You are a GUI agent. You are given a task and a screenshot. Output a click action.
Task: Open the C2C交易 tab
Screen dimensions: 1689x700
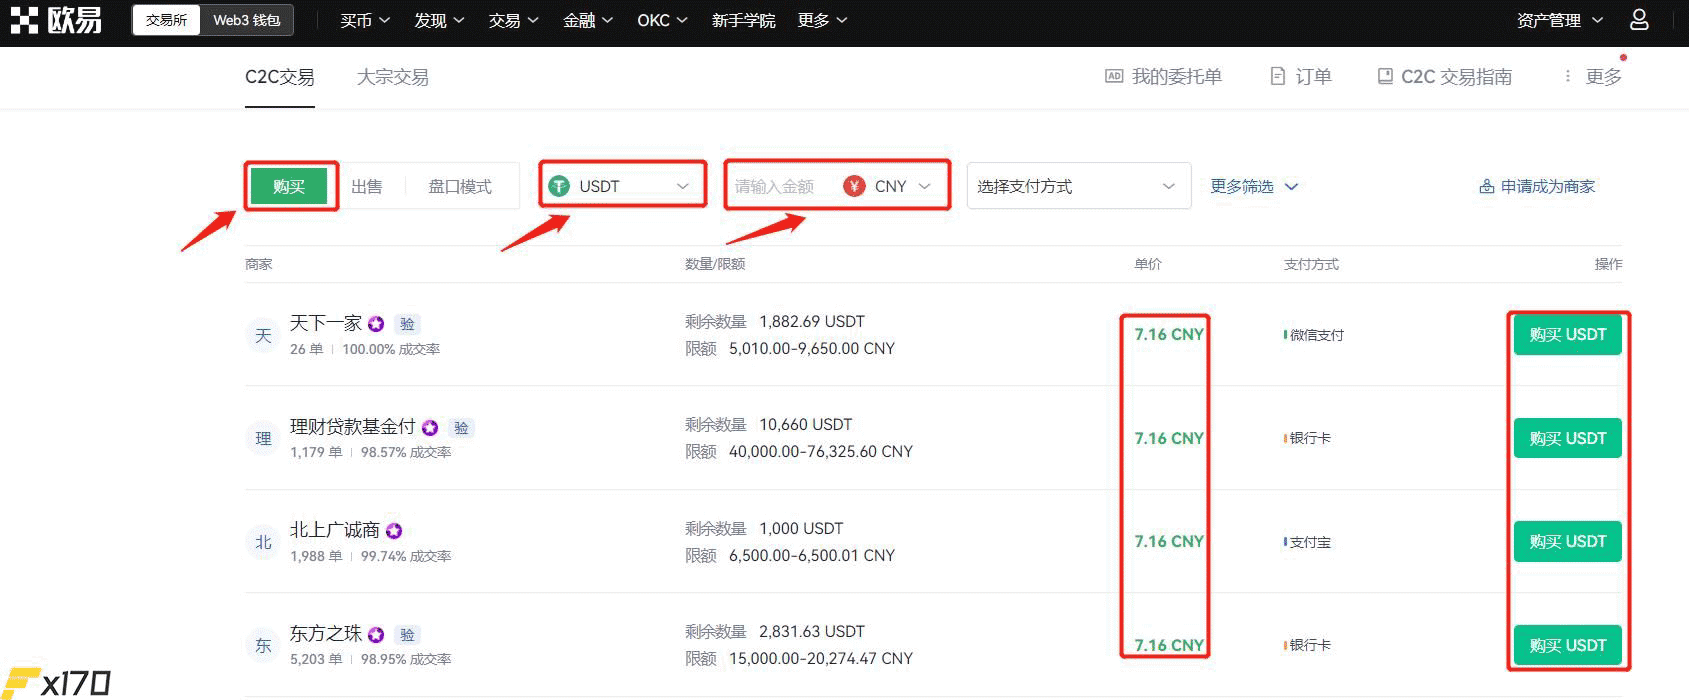[x=280, y=77]
